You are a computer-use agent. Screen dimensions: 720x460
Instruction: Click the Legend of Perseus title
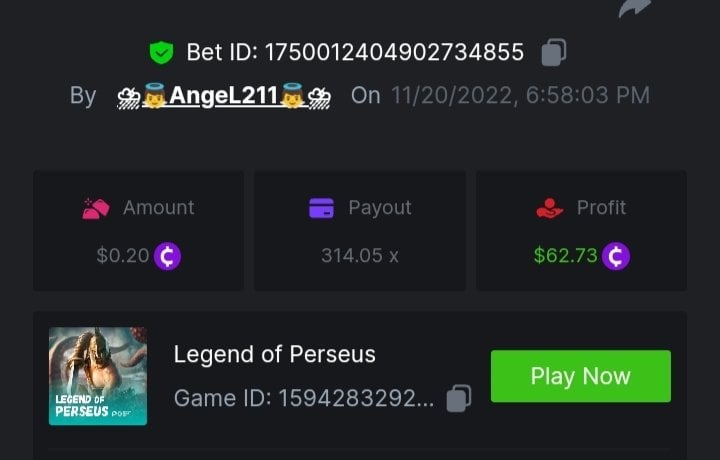pos(275,354)
